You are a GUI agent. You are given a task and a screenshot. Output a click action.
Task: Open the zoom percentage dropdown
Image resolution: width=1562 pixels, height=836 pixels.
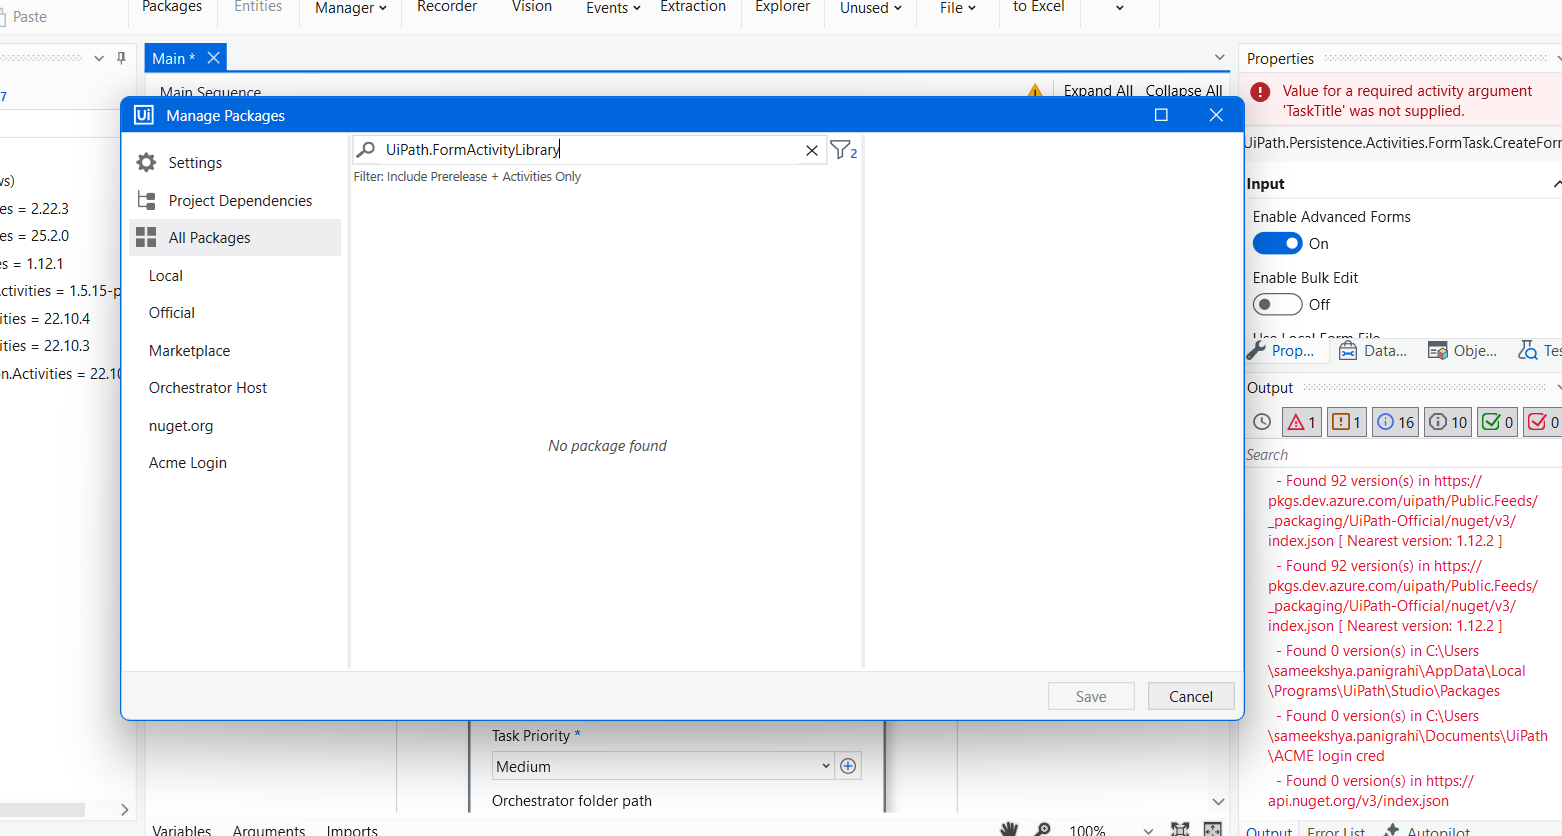pos(1148,830)
